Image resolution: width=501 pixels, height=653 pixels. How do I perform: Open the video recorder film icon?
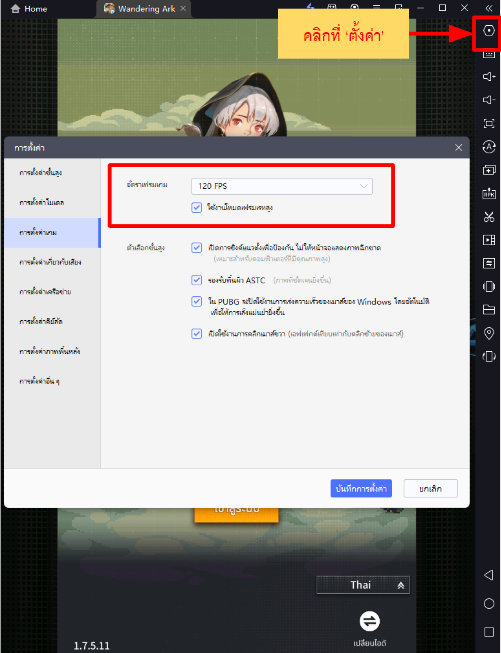click(x=489, y=240)
